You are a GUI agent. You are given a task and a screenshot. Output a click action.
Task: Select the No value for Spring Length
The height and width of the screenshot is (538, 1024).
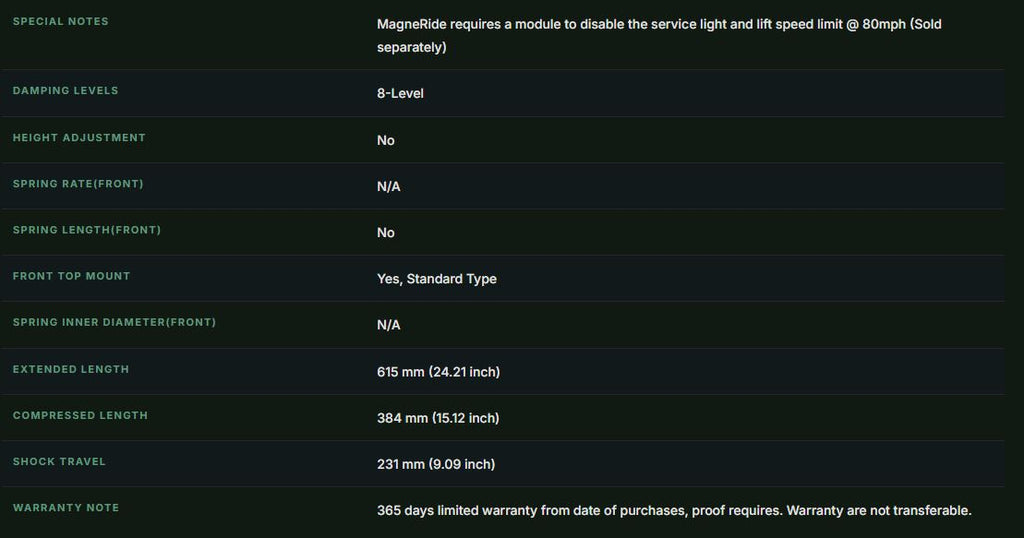point(386,232)
